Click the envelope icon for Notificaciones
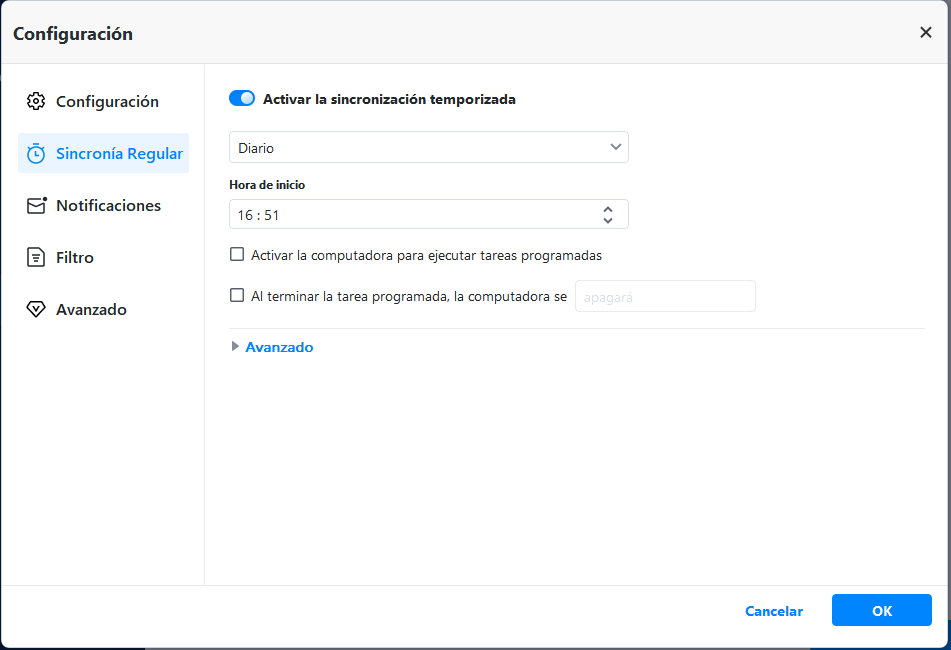This screenshot has width=951, height=650. point(37,206)
